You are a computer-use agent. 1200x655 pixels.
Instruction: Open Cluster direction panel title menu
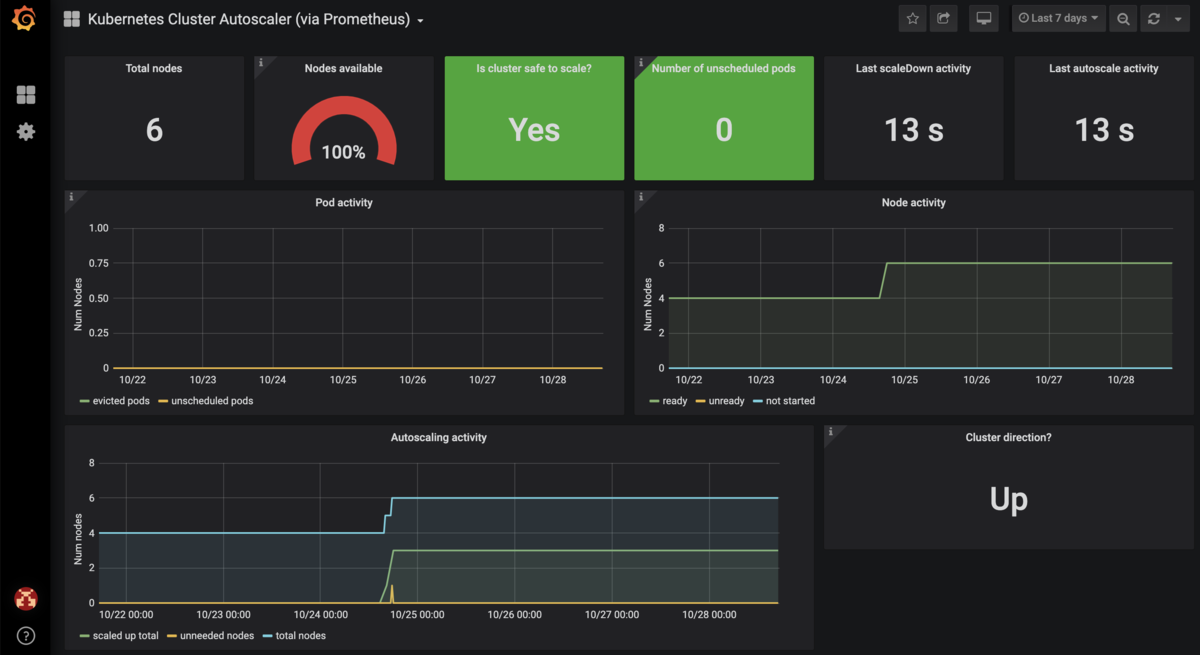pyautogui.click(x=1009, y=438)
